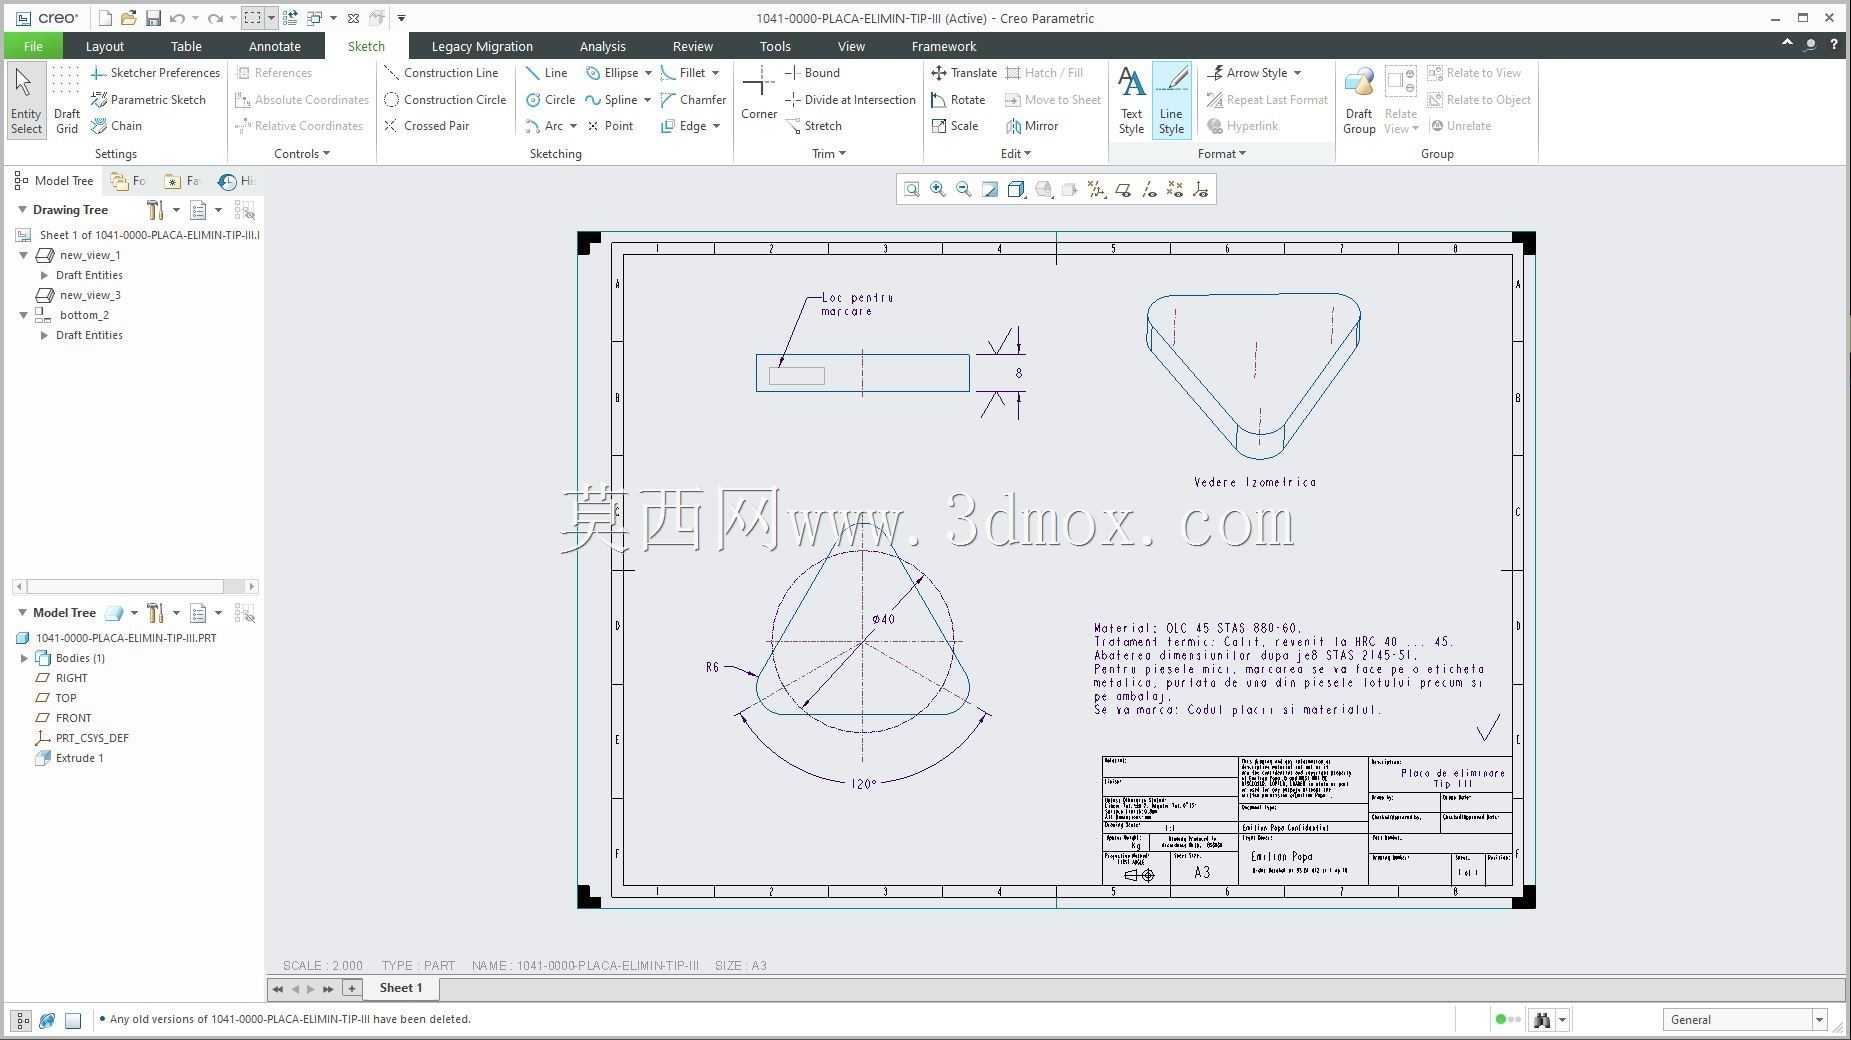Click the Crossed Pair button

pyautogui.click(x=427, y=126)
